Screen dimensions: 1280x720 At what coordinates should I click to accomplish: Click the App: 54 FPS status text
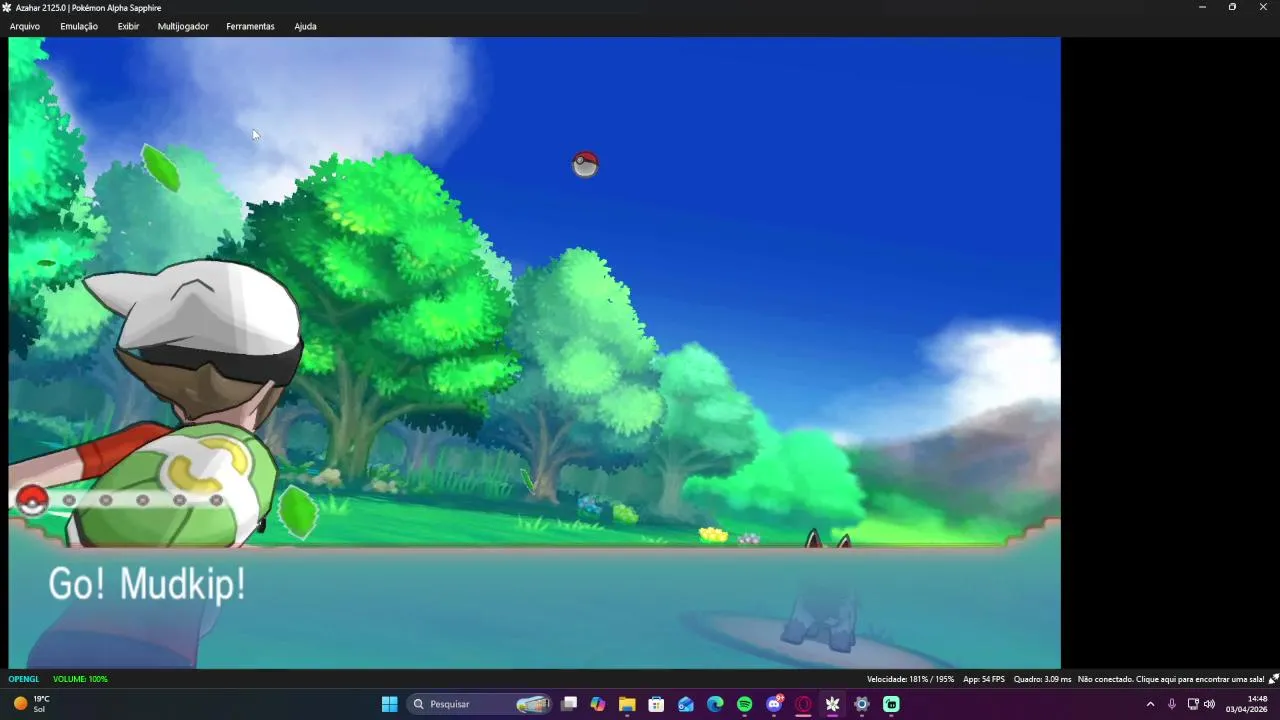984,679
